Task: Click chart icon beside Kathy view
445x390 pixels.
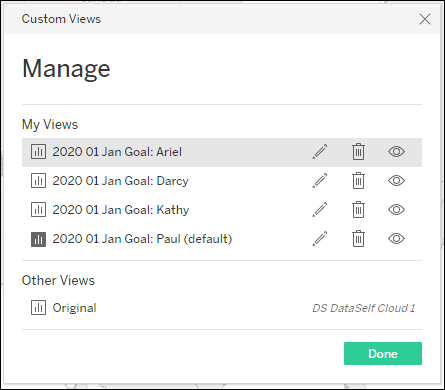Action: [x=38, y=210]
